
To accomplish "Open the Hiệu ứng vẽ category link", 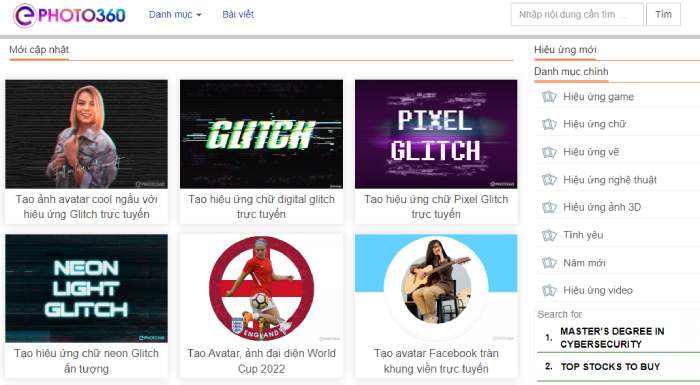I will [591, 152].
